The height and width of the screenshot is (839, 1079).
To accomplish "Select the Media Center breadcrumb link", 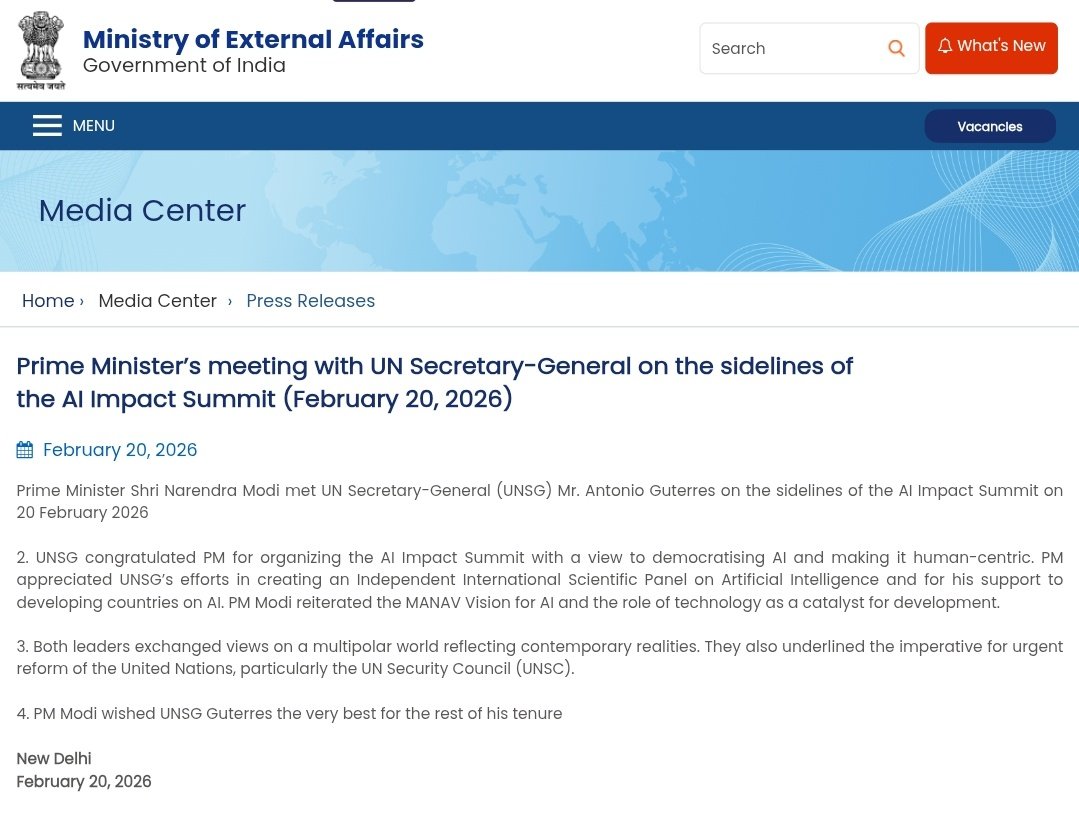I will (x=157, y=301).
